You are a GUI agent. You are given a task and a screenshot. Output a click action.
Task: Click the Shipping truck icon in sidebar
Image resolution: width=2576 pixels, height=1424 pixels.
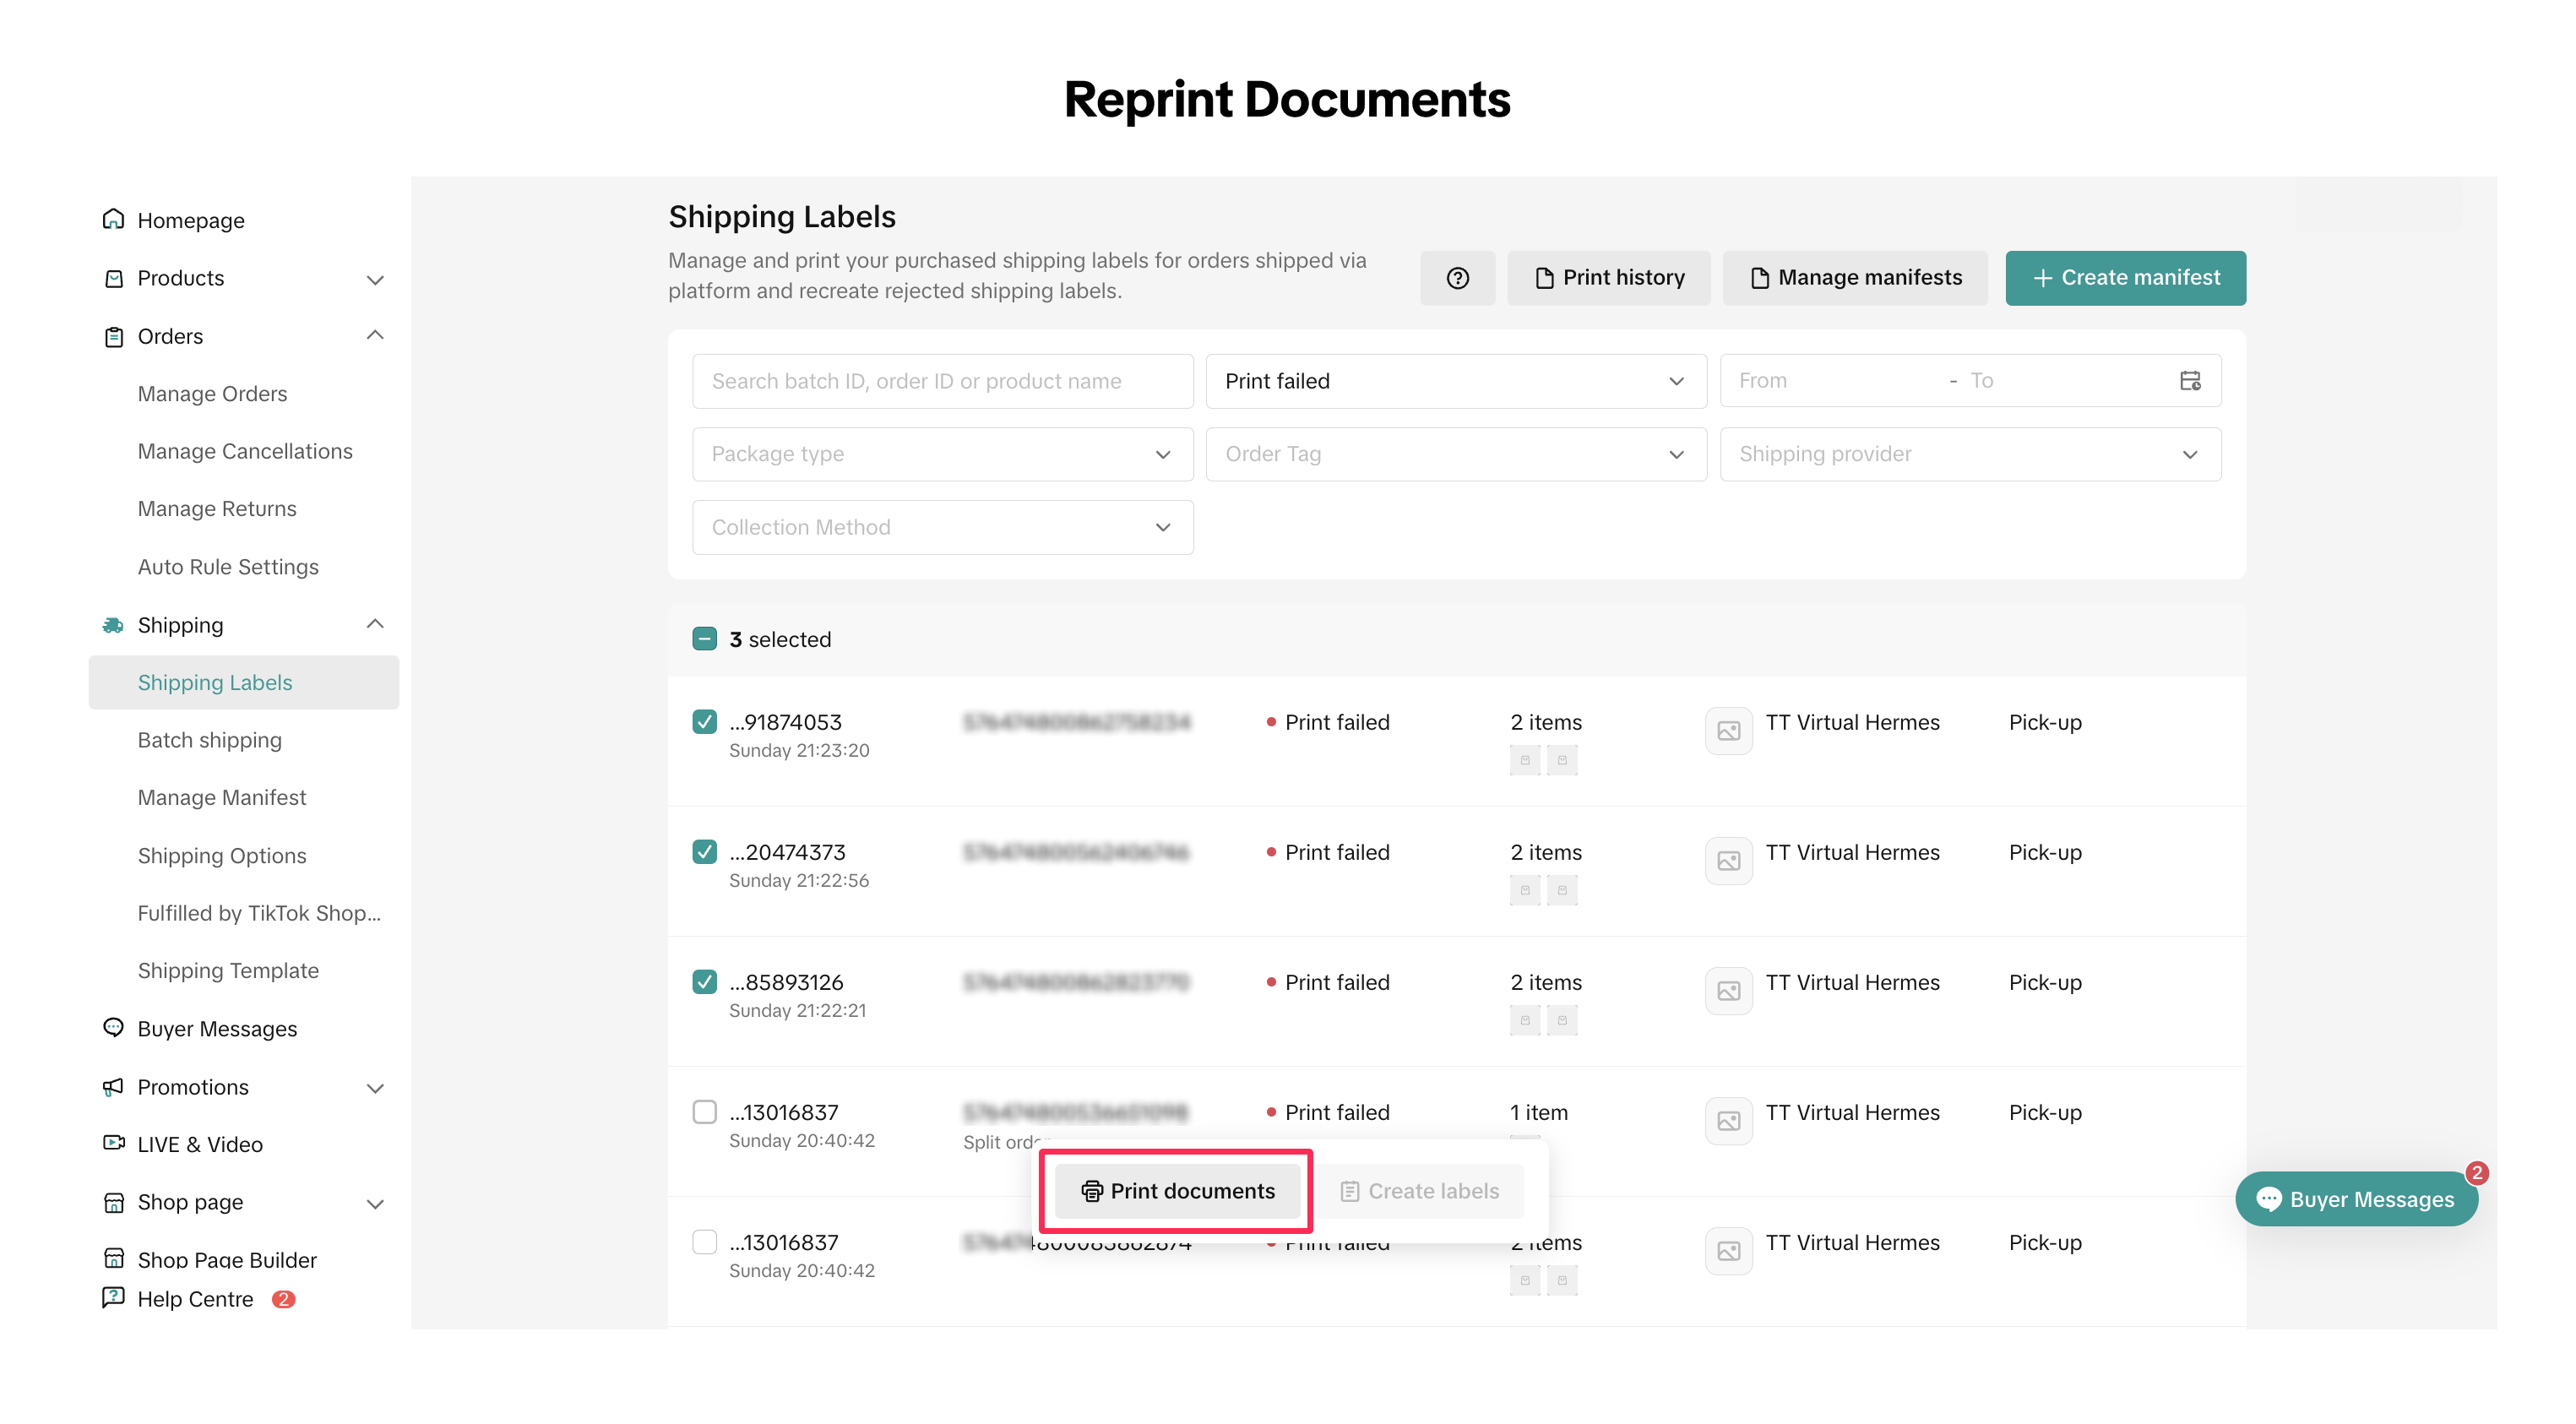[113, 625]
